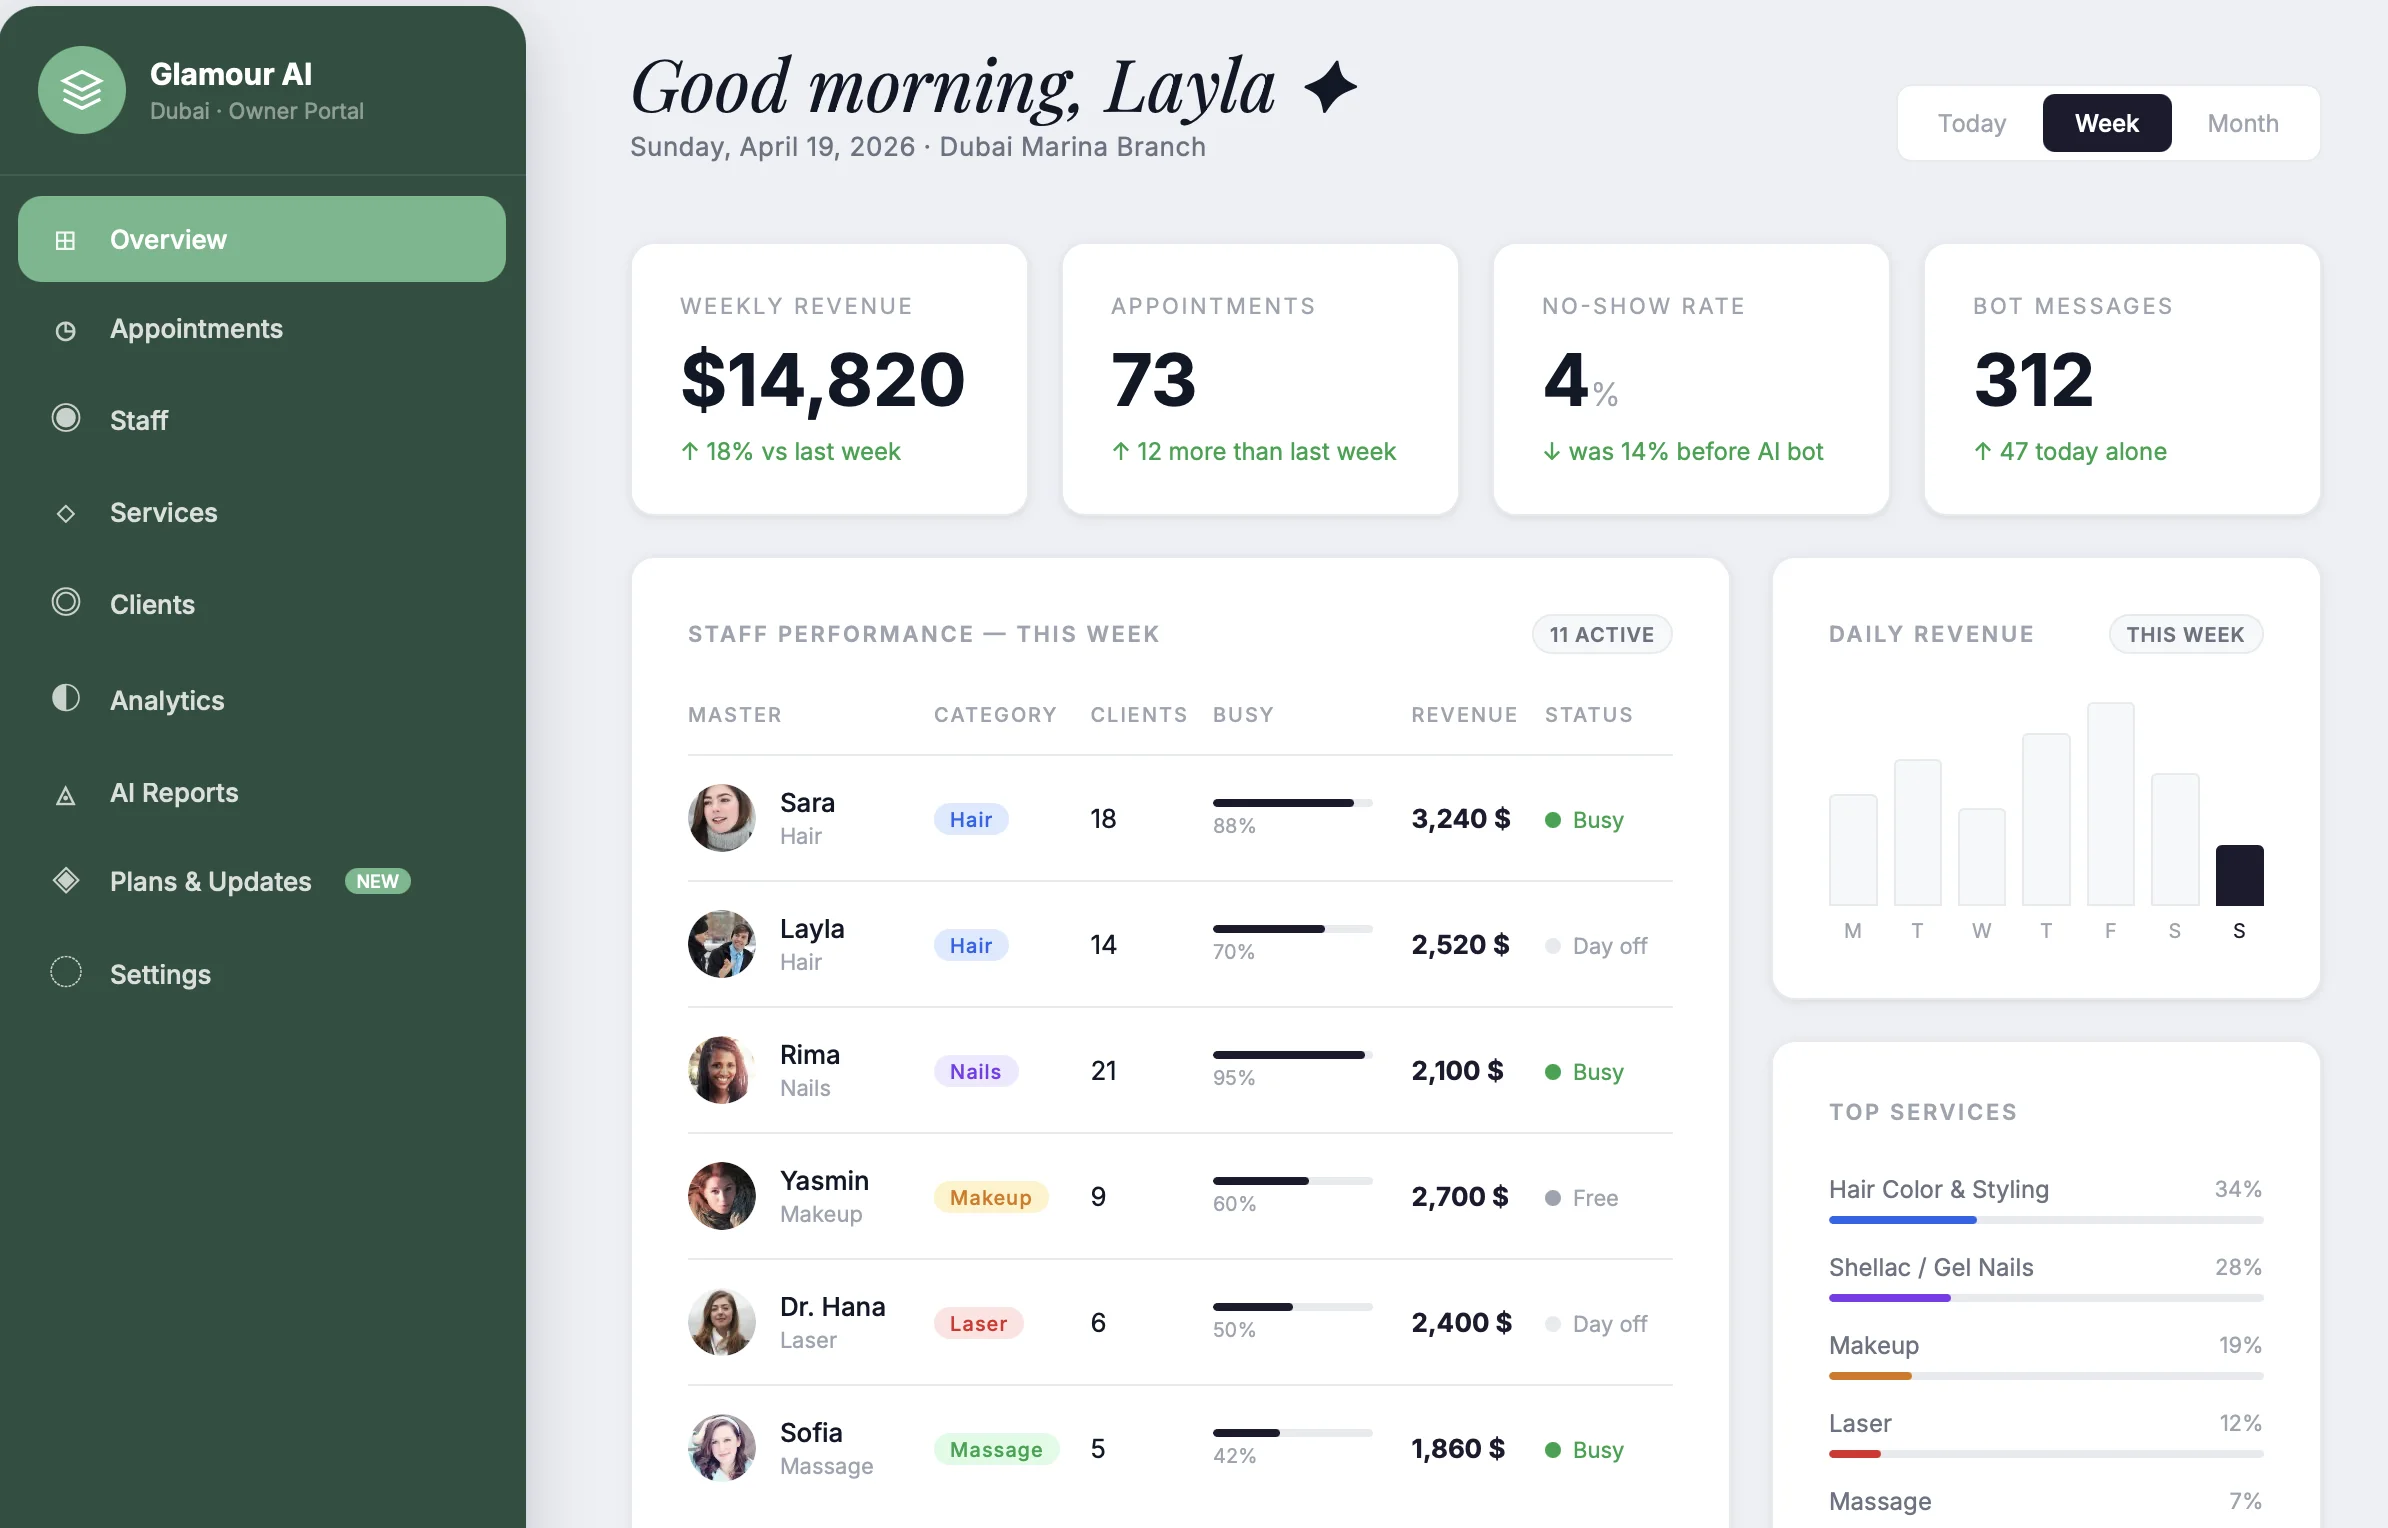Click the Settings dotted circle icon

(x=66, y=972)
